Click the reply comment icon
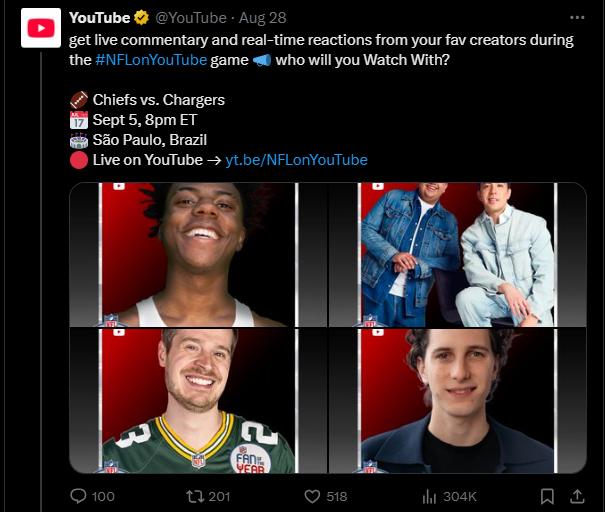Image resolution: width=605 pixels, height=512 pixels. pos(80,496)
